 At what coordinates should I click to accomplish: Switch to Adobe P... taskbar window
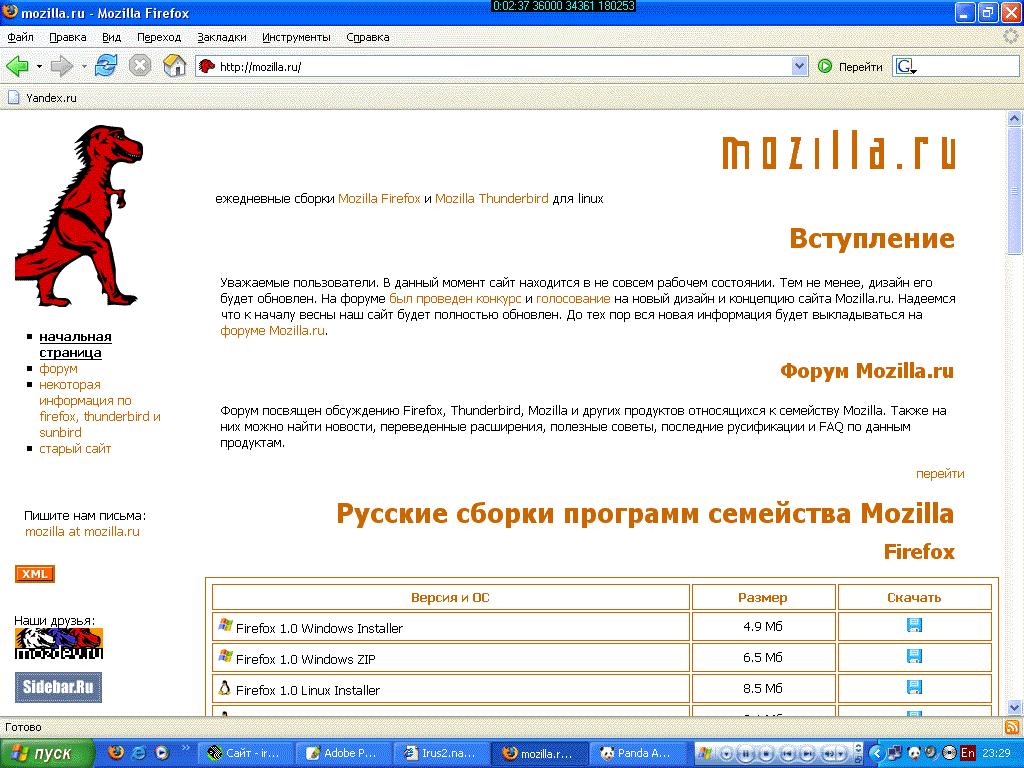(344, 753)
